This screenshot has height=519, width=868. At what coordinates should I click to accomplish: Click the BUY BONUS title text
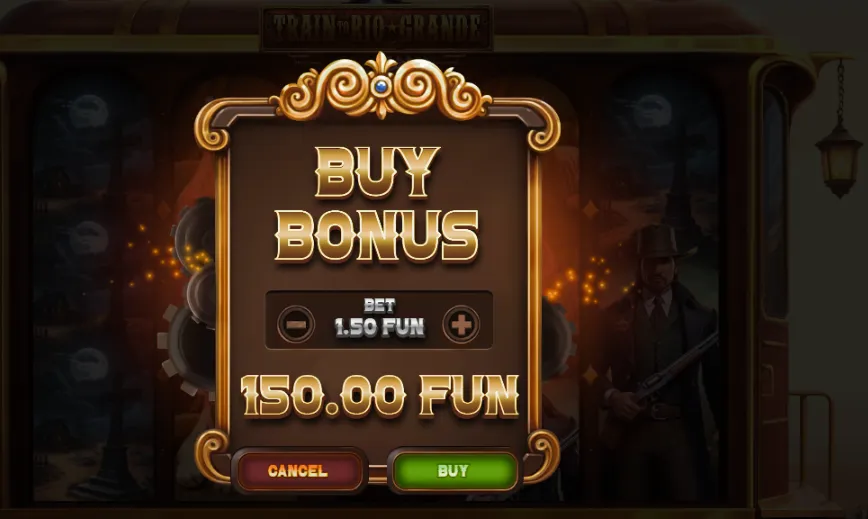(378, 204)
